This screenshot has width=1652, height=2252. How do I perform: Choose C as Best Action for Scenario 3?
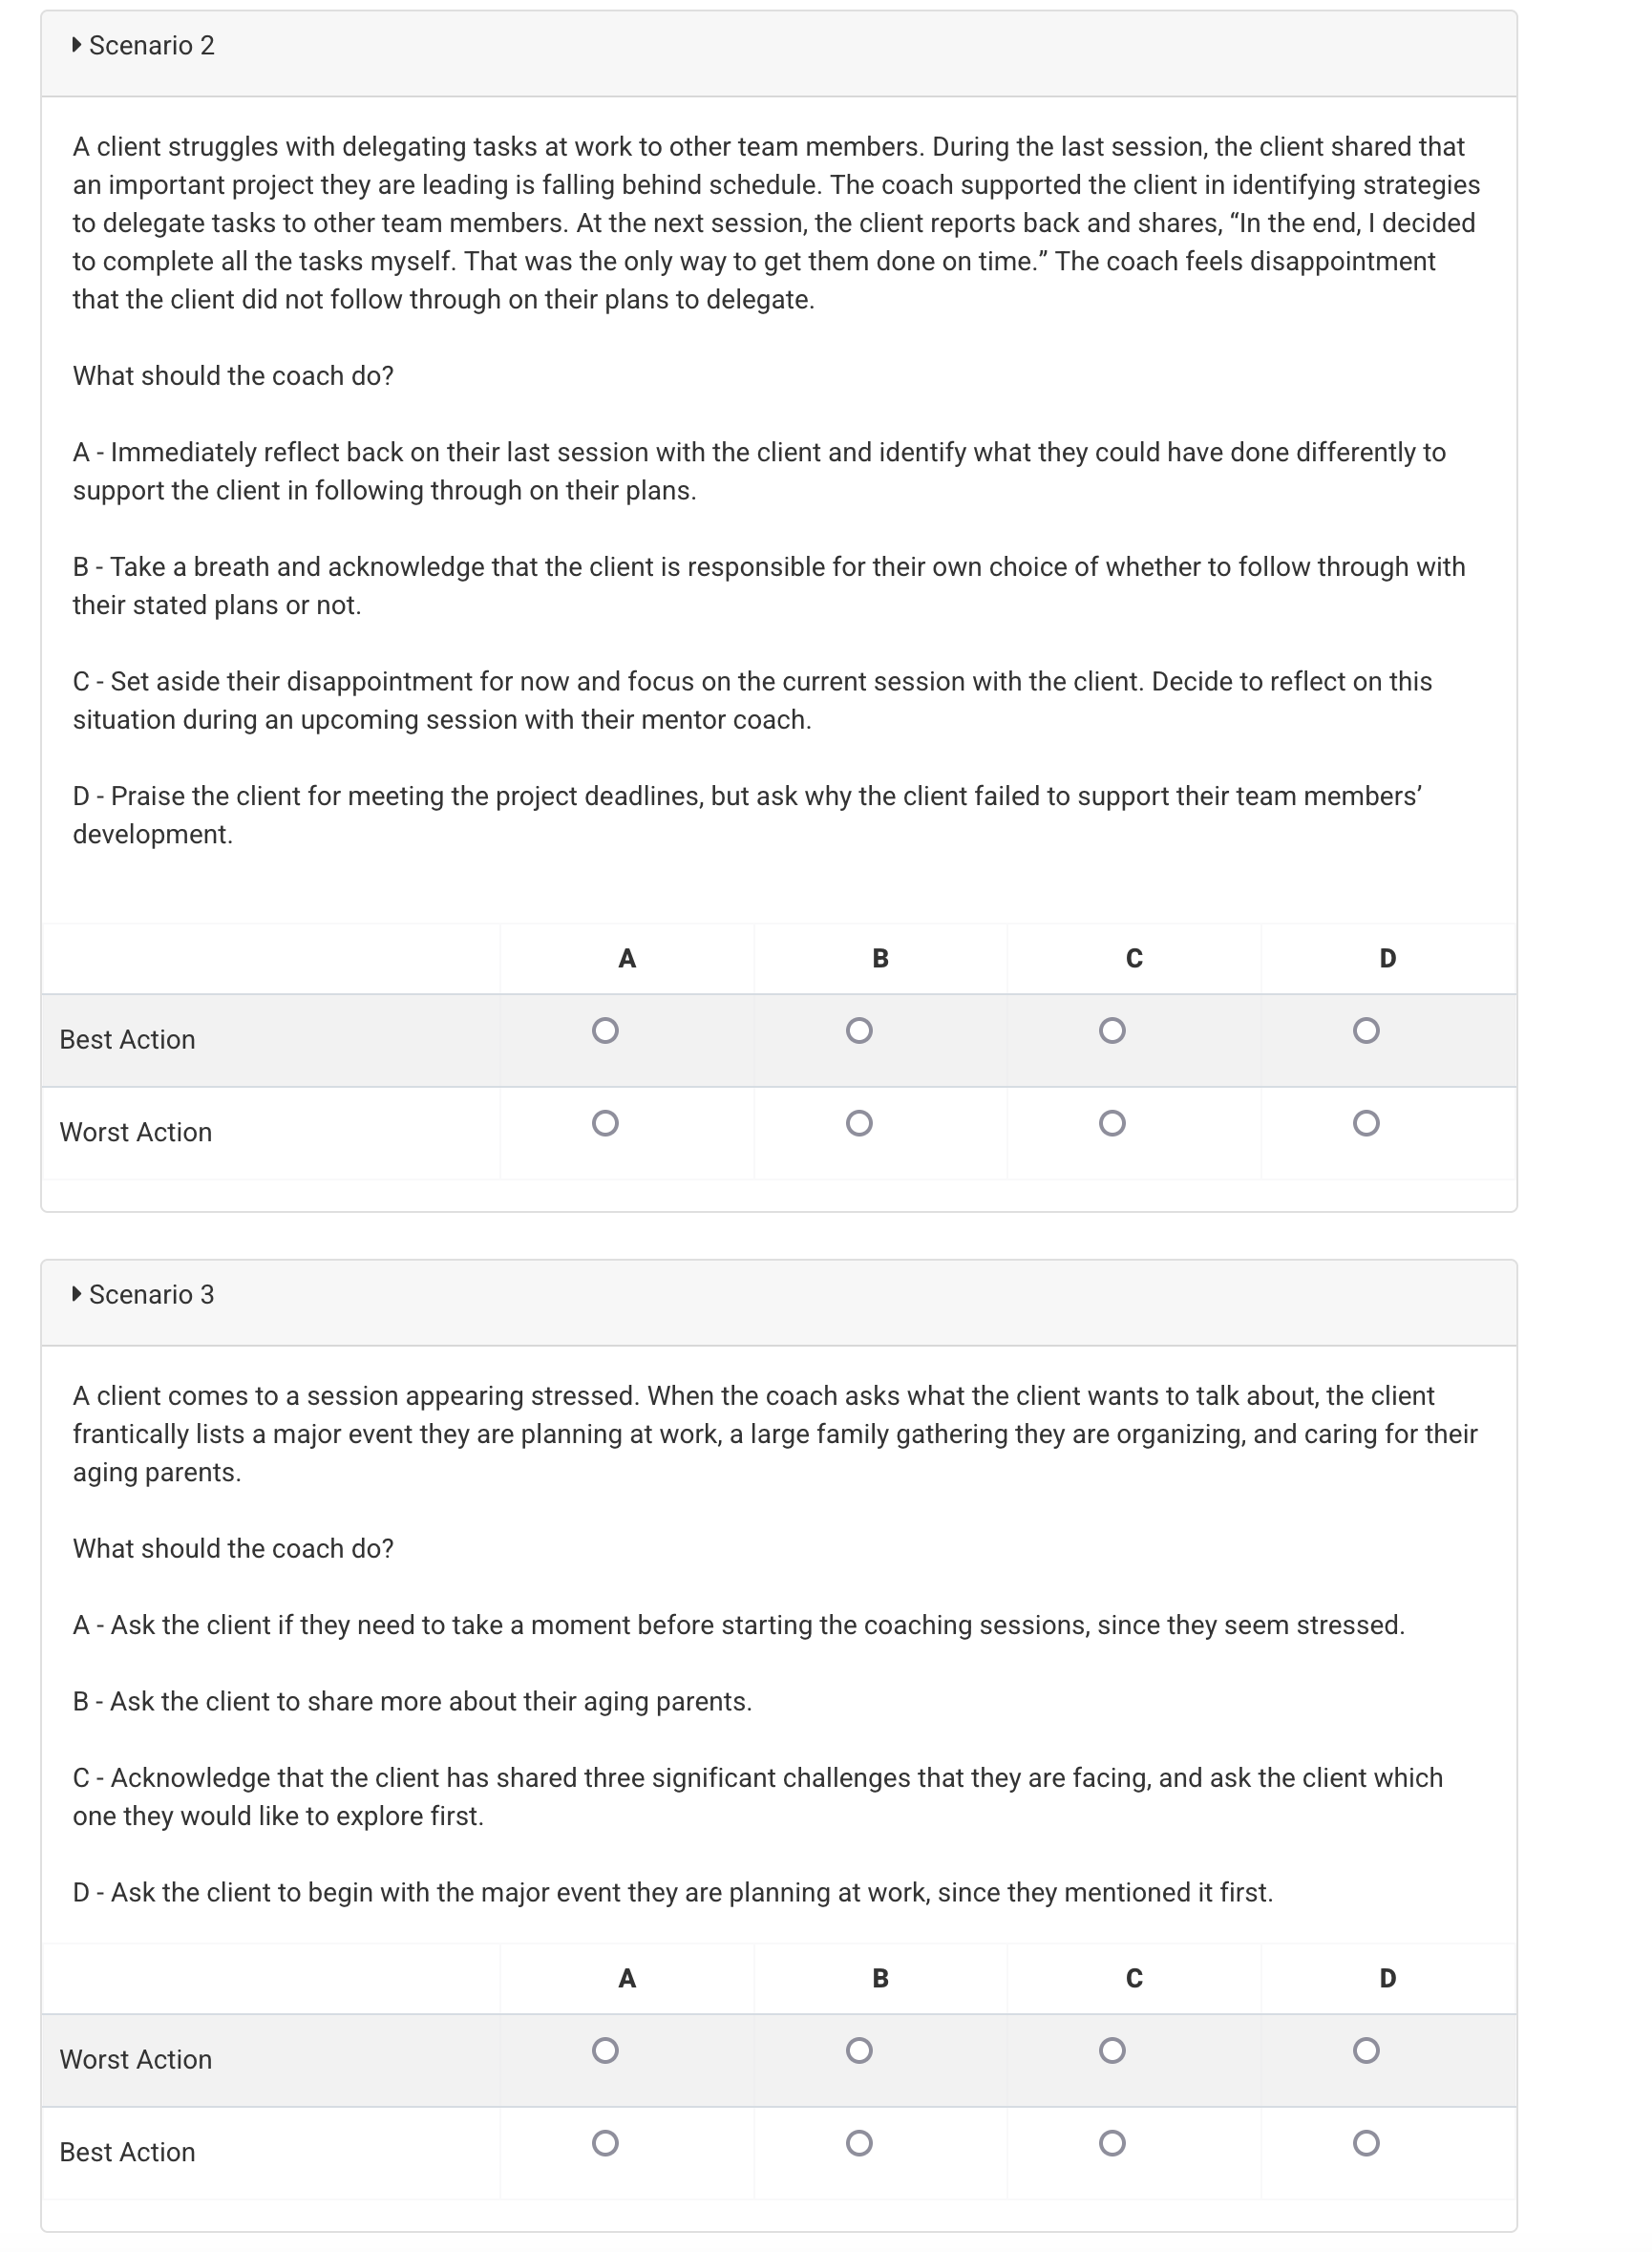[1112, 2143]
